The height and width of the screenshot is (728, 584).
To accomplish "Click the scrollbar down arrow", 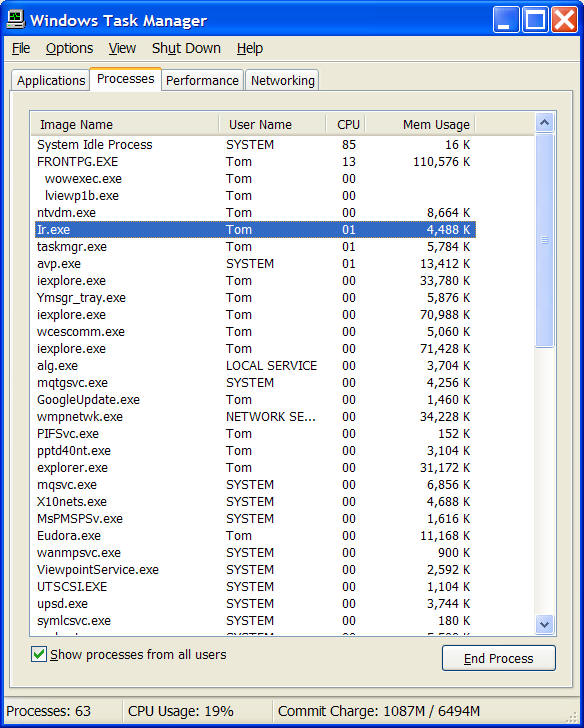I will click(x=545, y=624).
